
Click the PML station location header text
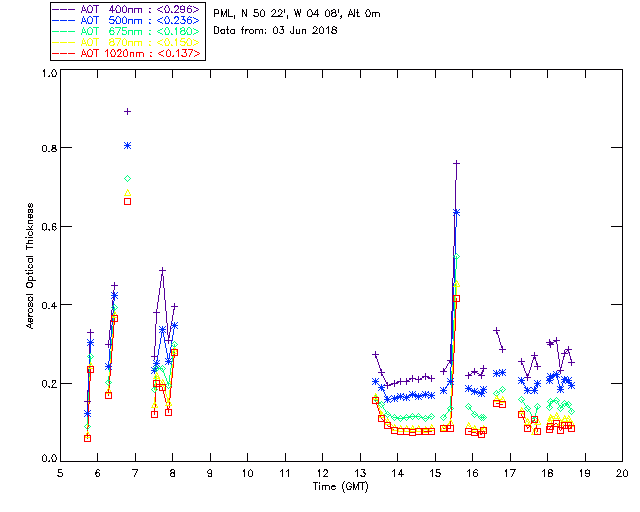coord(297,13)
